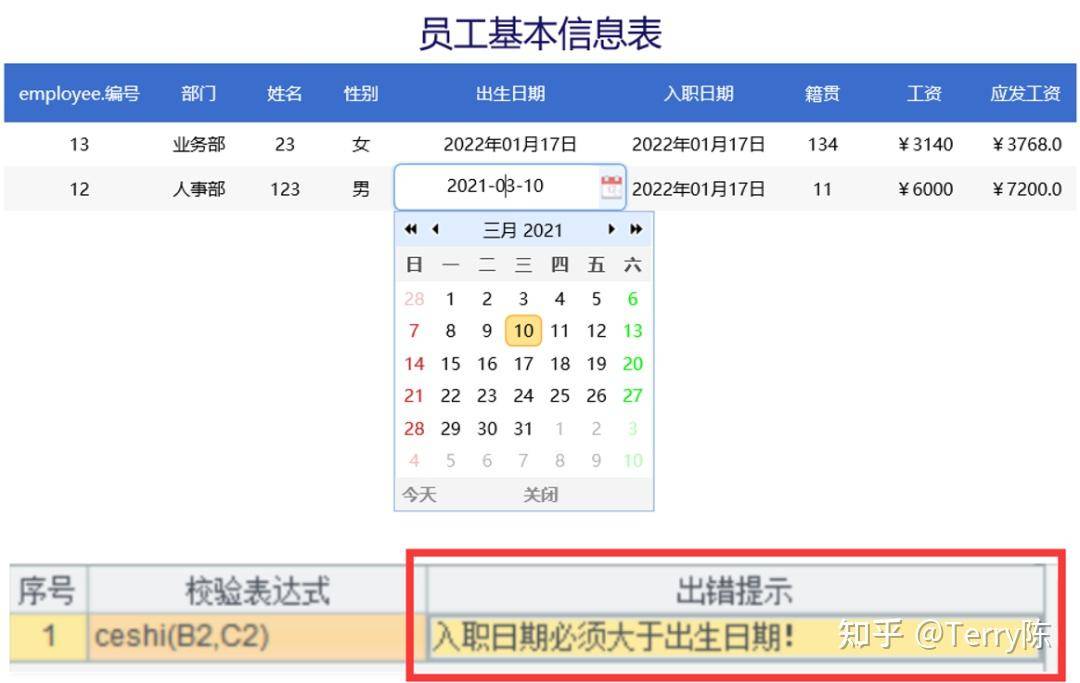Click the 出错提示 column header
The width and height of the screenshot is (1080, 683).
tap(735, 591)
